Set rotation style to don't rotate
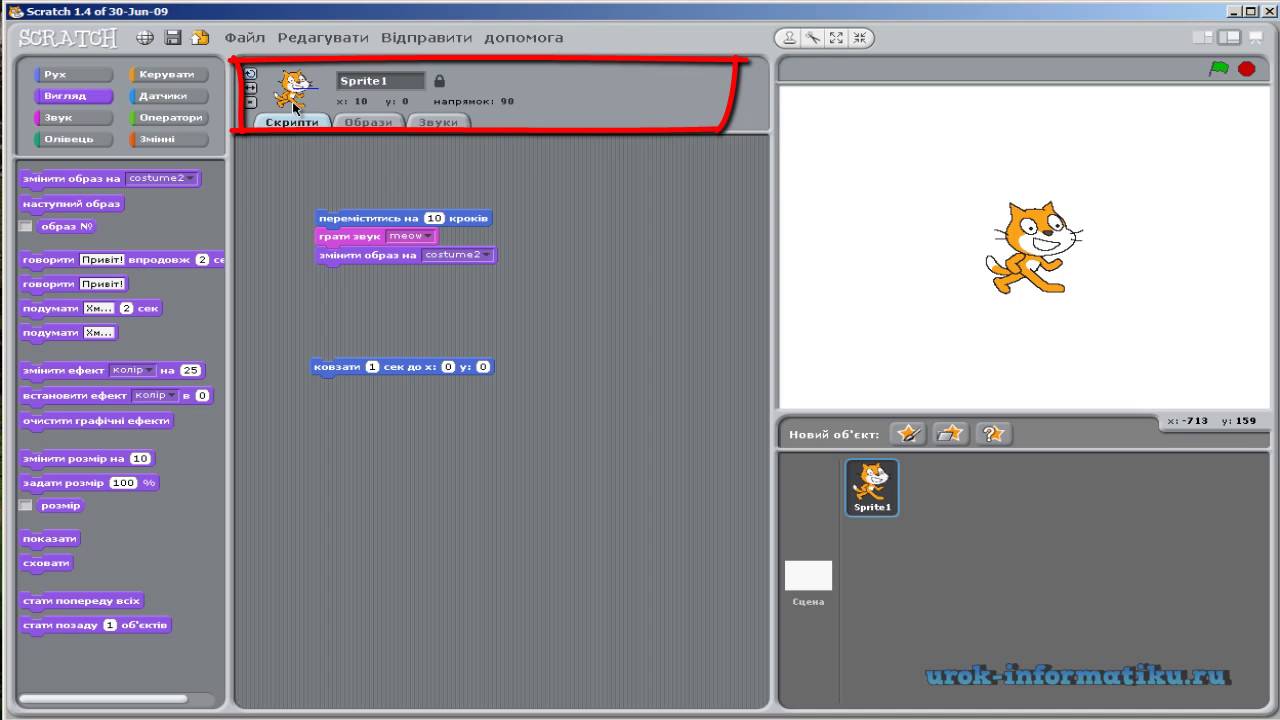This screenshot has width=1280, height=720. tap(251, 102)
